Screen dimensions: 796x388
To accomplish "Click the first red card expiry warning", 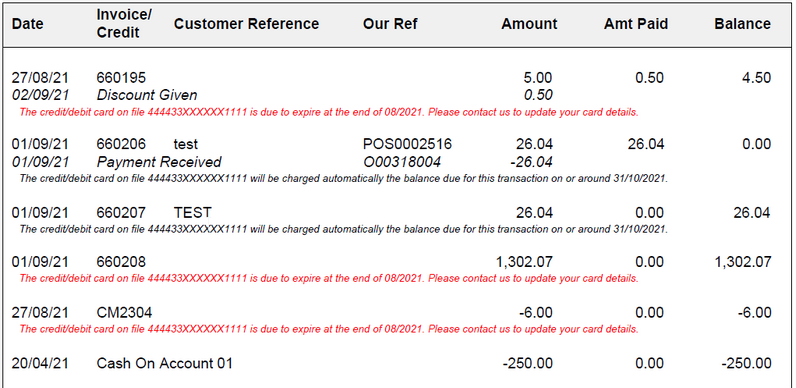I will click(329, 112).
